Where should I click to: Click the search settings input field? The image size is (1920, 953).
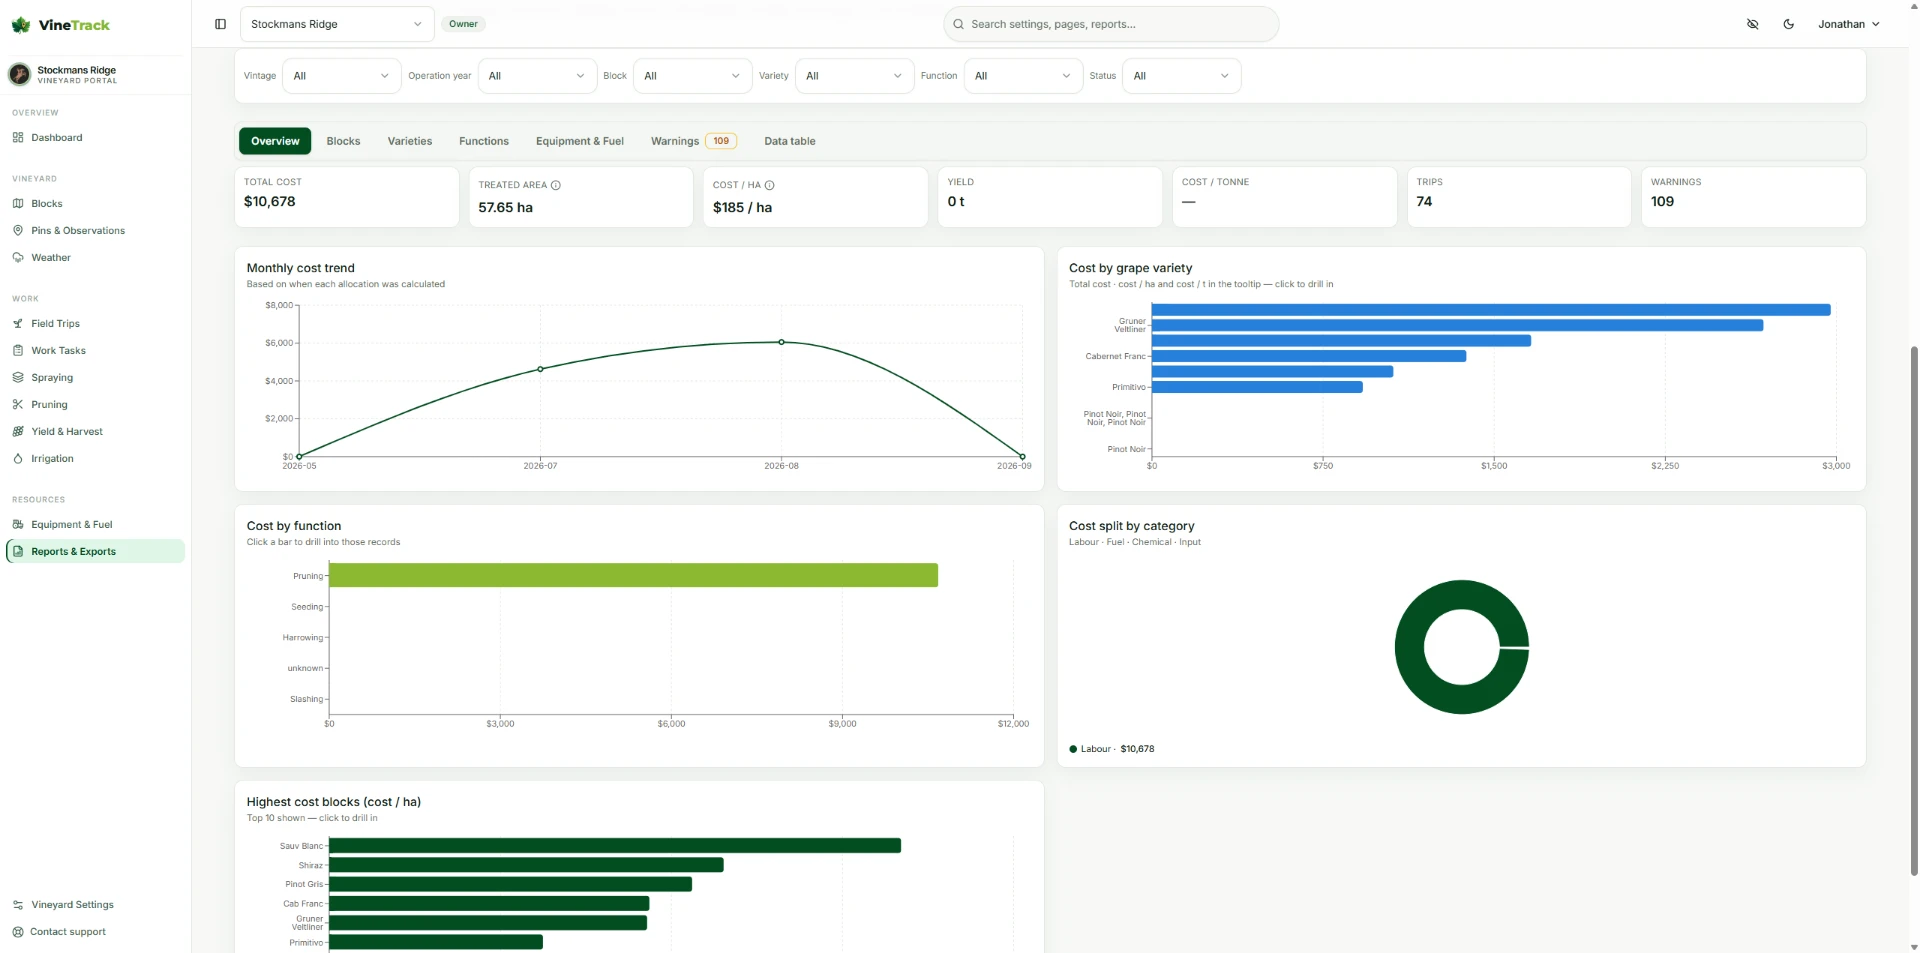coord(1111,24)
